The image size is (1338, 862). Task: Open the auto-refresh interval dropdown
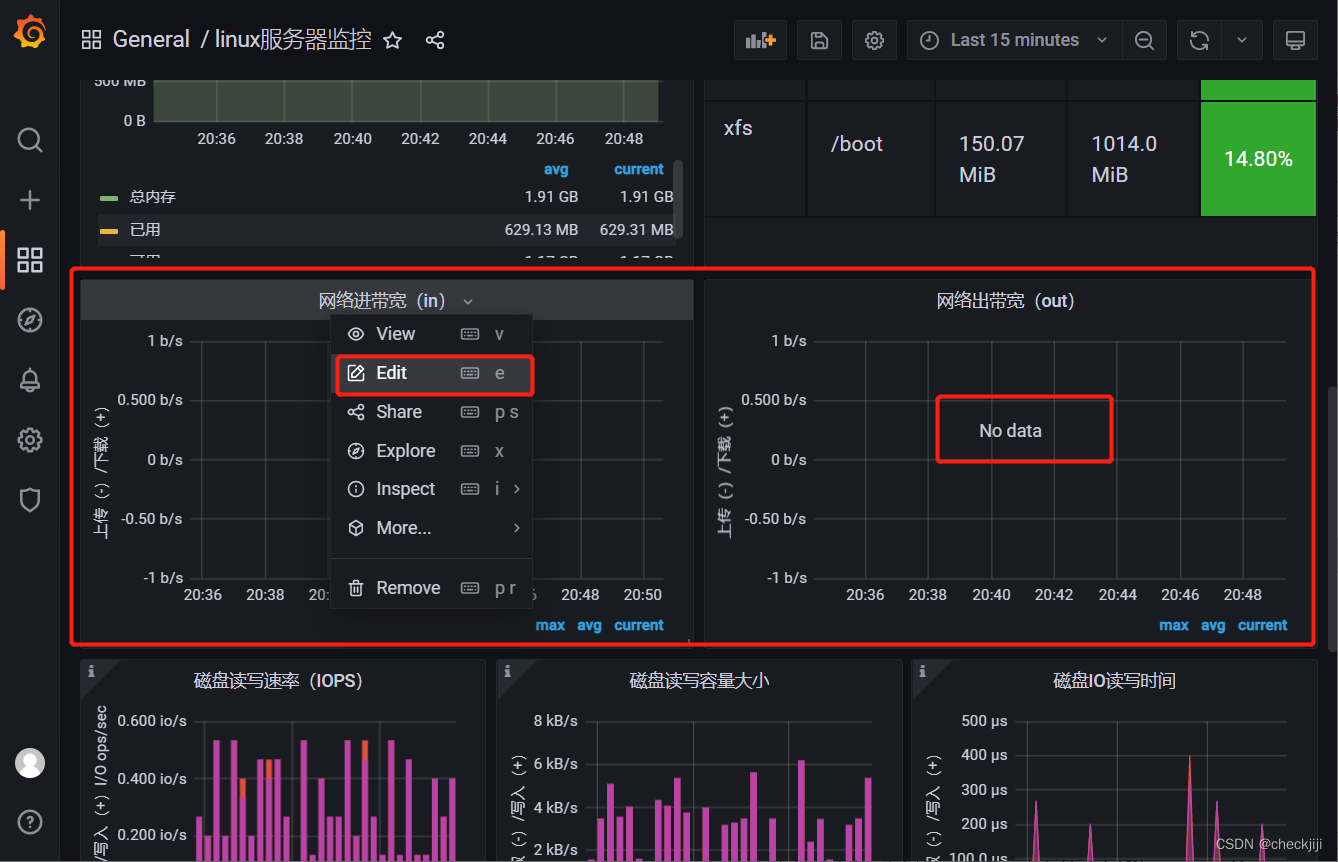coord(1241,40)
